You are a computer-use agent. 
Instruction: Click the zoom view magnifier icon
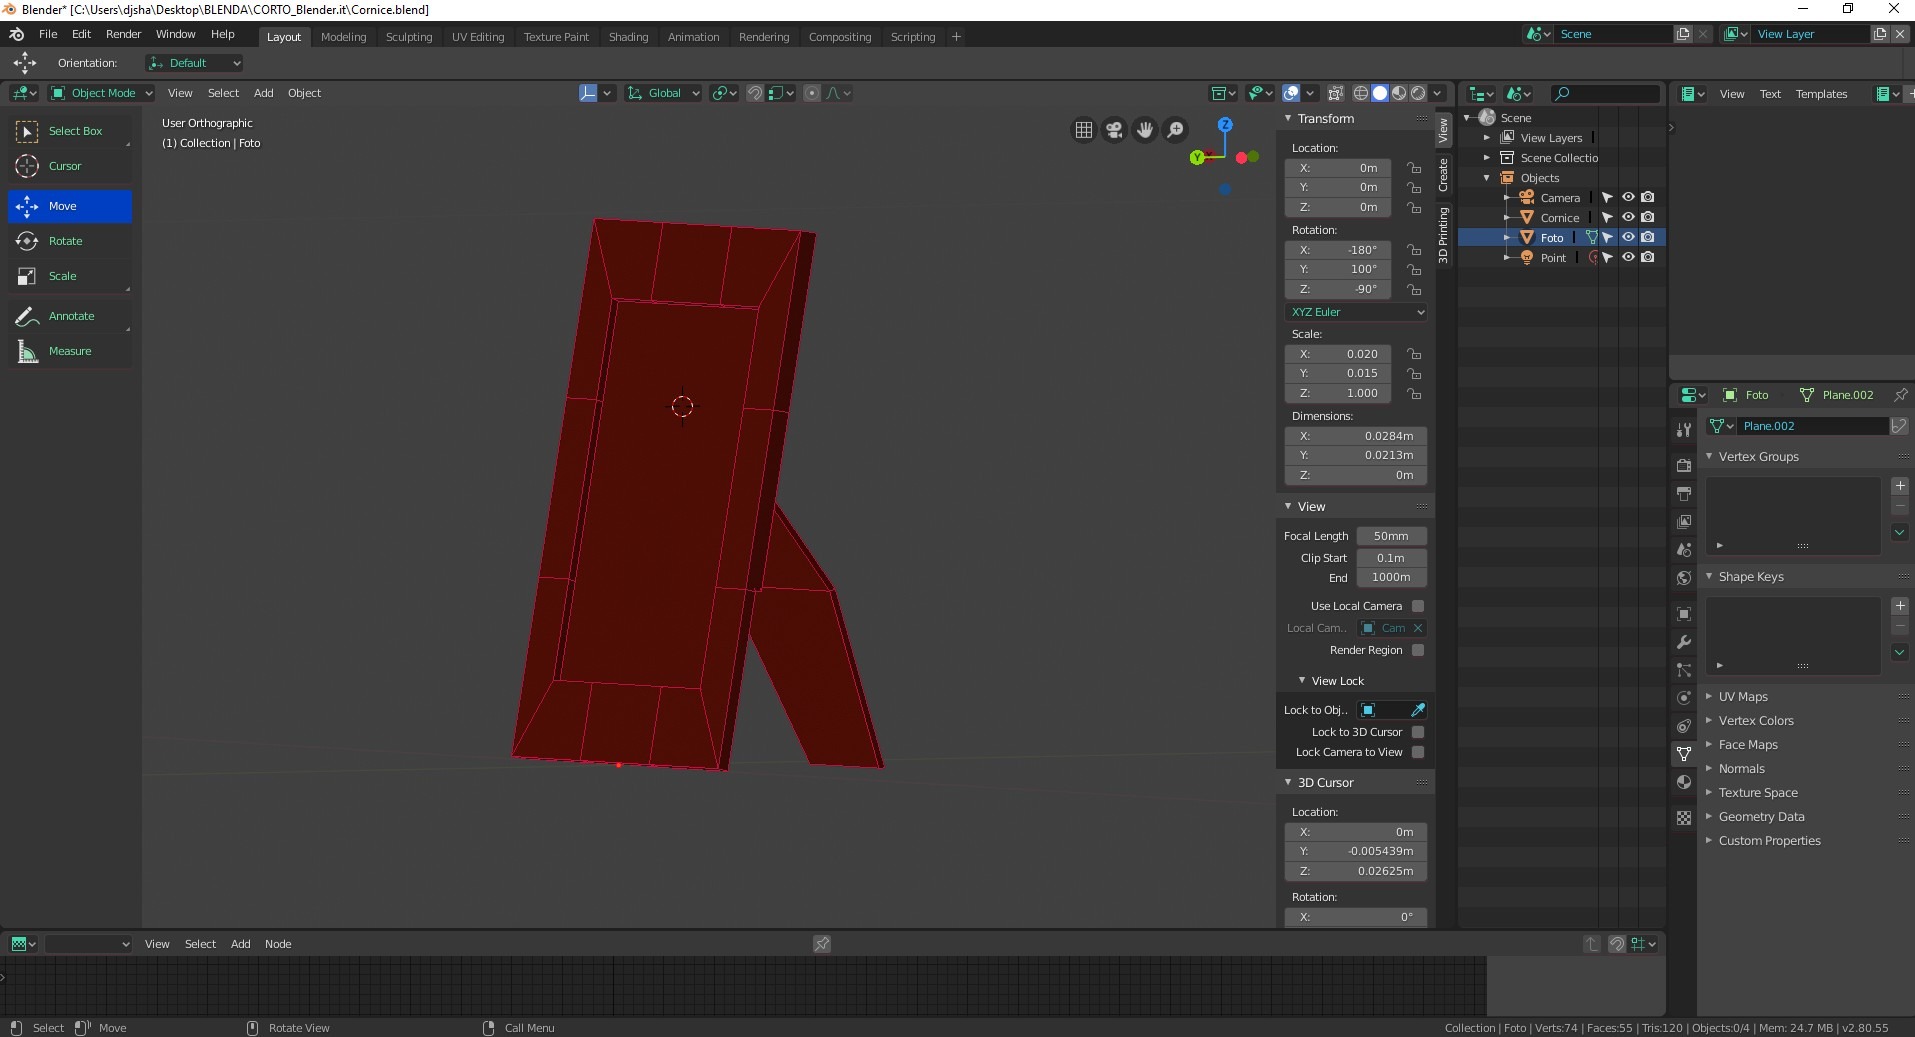point(1176,130)
